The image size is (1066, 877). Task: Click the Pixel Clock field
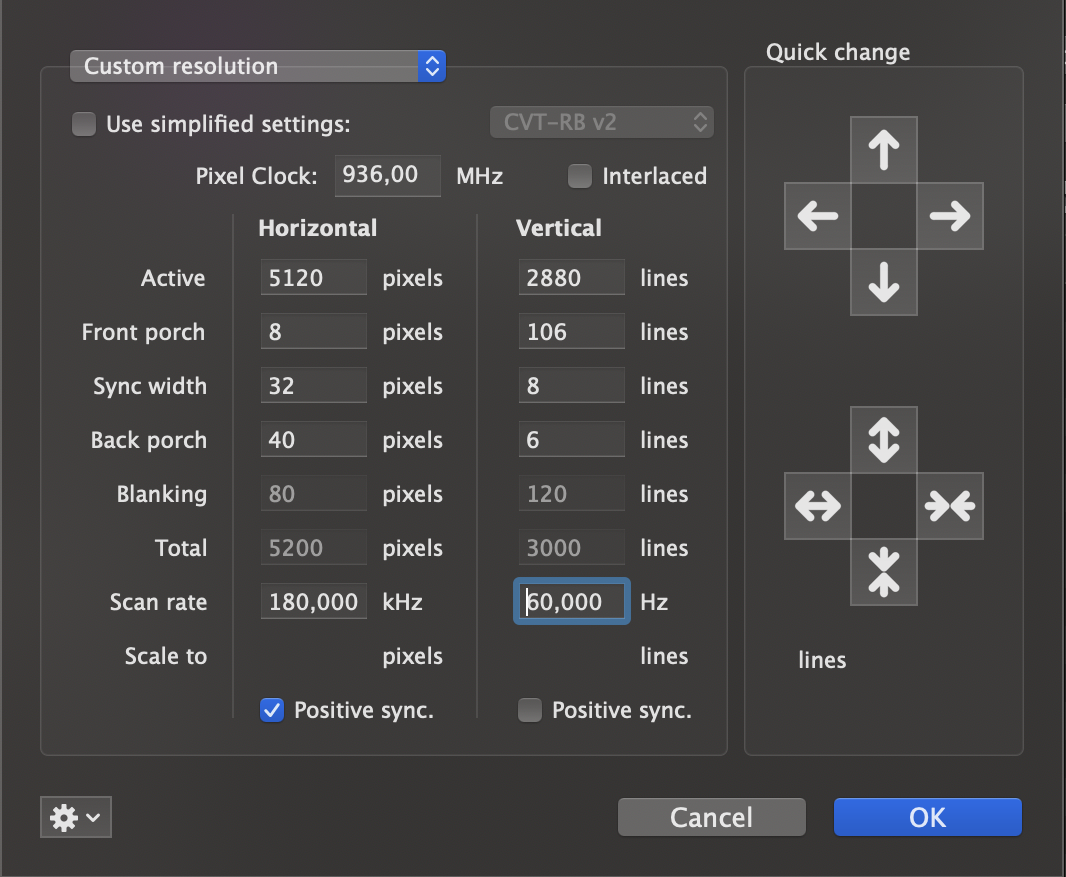388,176
